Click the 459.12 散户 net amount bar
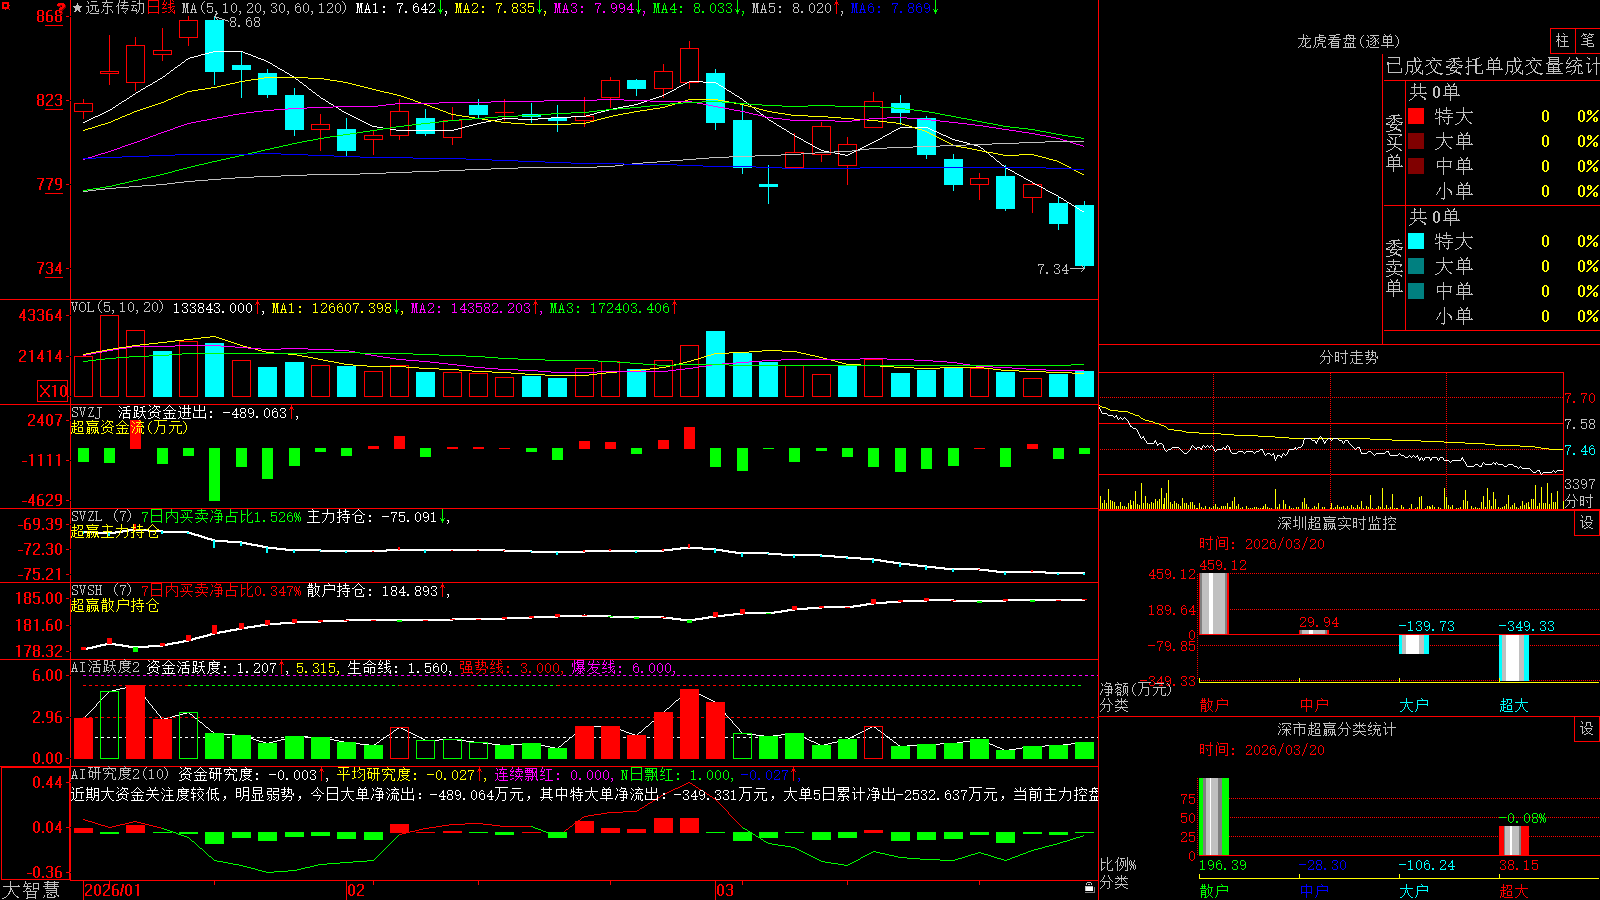Image resolution: width=1600 pixels, height=900 pixels. pyautogui.click(x=1214, y=604)
